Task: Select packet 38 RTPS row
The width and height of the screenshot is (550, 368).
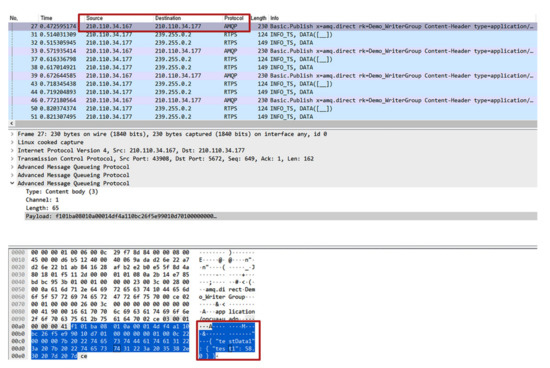Action: tap(273, 67)
